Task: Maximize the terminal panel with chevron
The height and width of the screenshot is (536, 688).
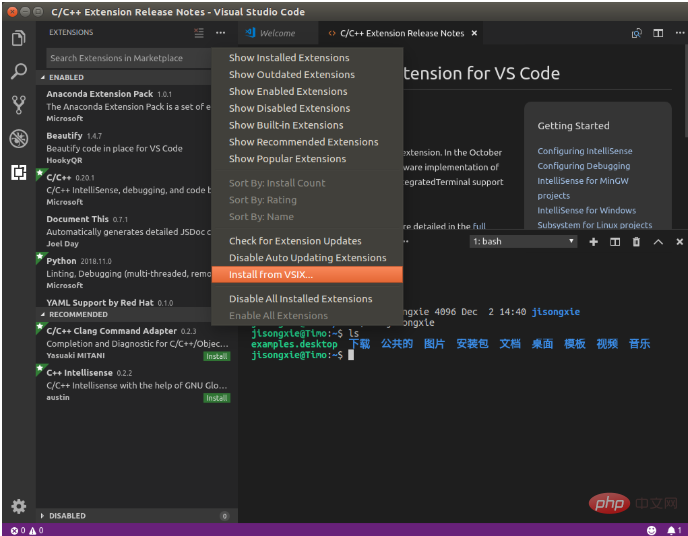Action: [658, 242]
